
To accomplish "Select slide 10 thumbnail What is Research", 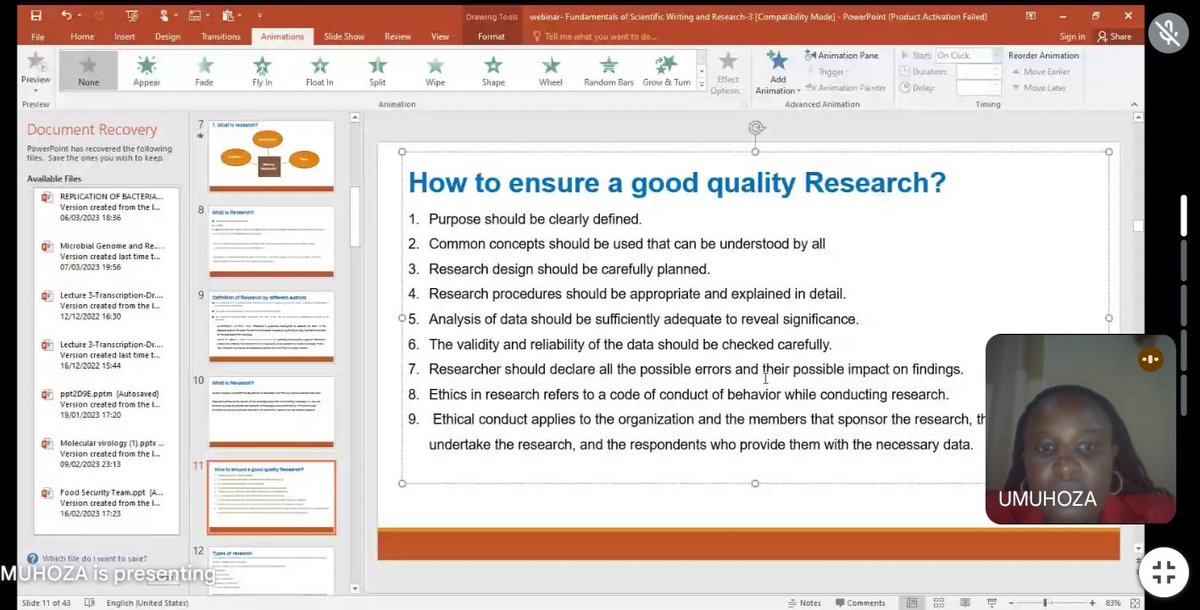I will (271, 412).
